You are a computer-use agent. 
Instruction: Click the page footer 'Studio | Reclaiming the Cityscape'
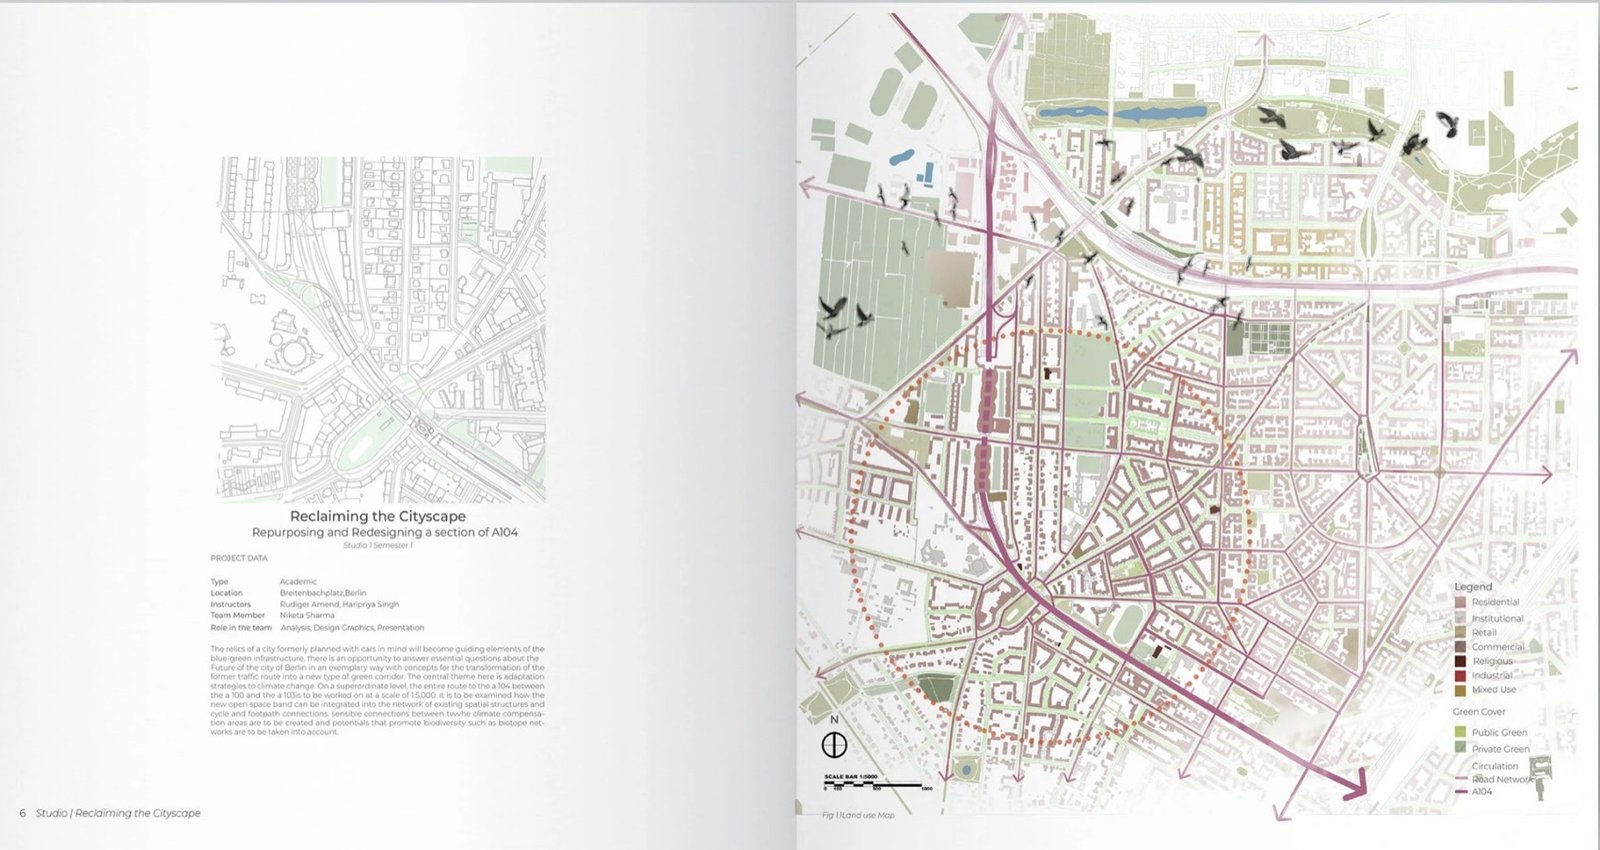tap(118, 813)
